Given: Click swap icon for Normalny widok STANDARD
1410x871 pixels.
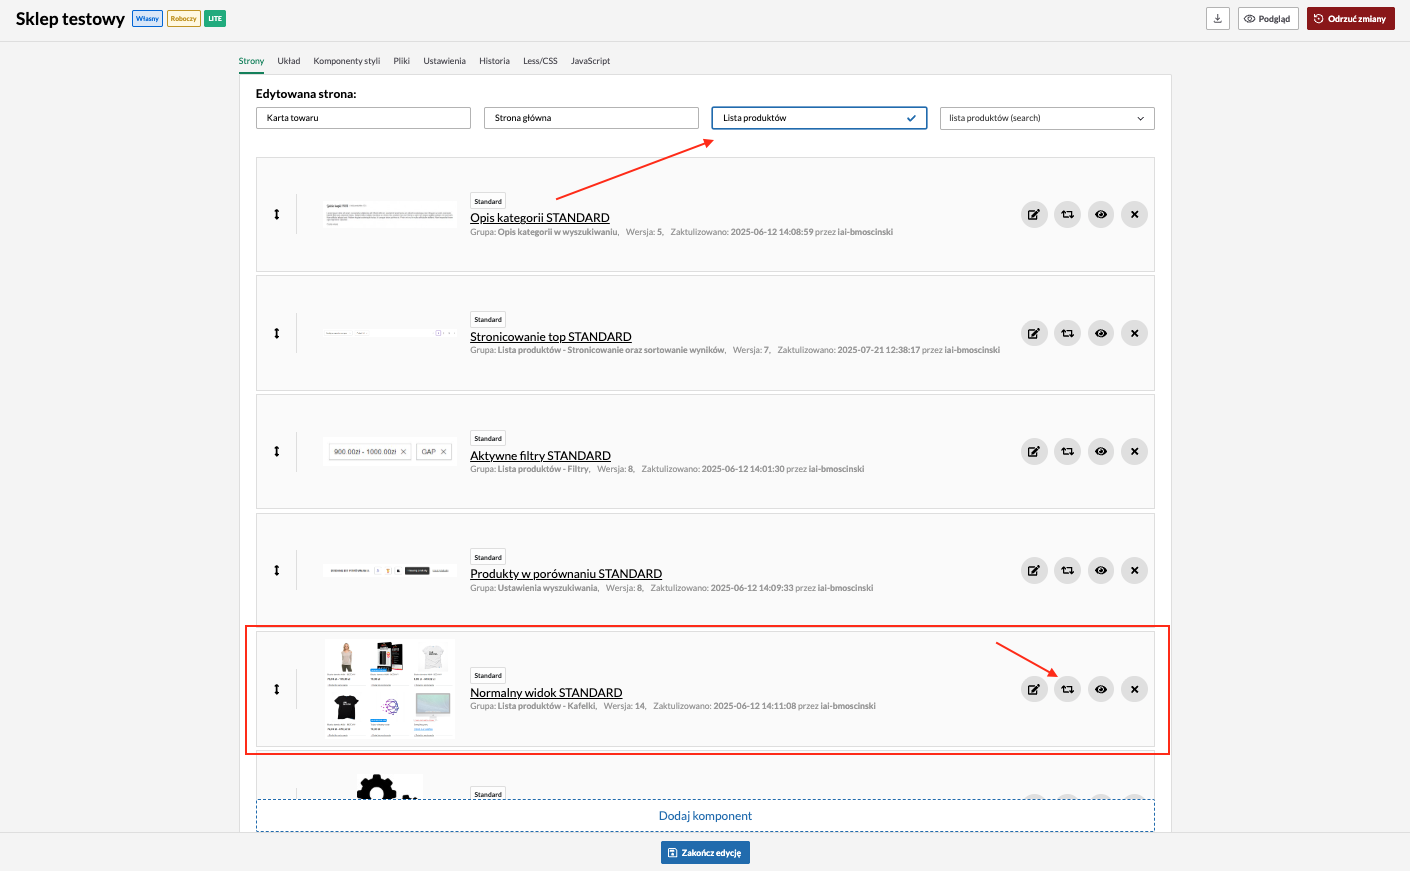Looking at the screenshot, I should click(x=1068, y=689).
